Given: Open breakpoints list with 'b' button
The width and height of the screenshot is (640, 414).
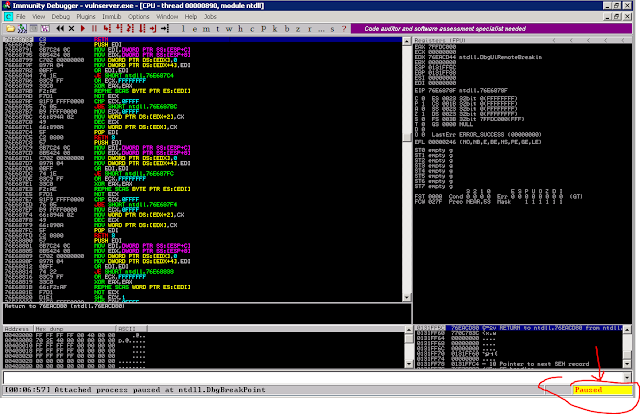Looking at the screenshot, I should coord(287,29).
